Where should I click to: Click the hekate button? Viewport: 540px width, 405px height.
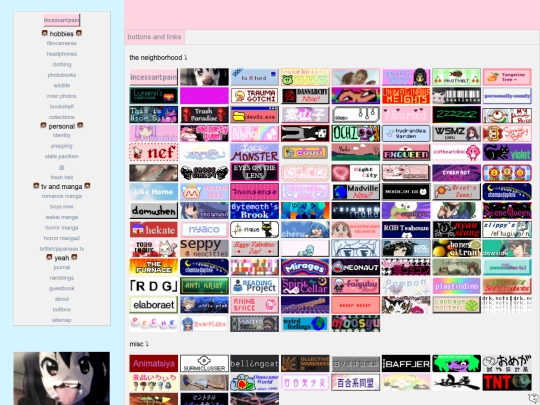tap(154, 230)
